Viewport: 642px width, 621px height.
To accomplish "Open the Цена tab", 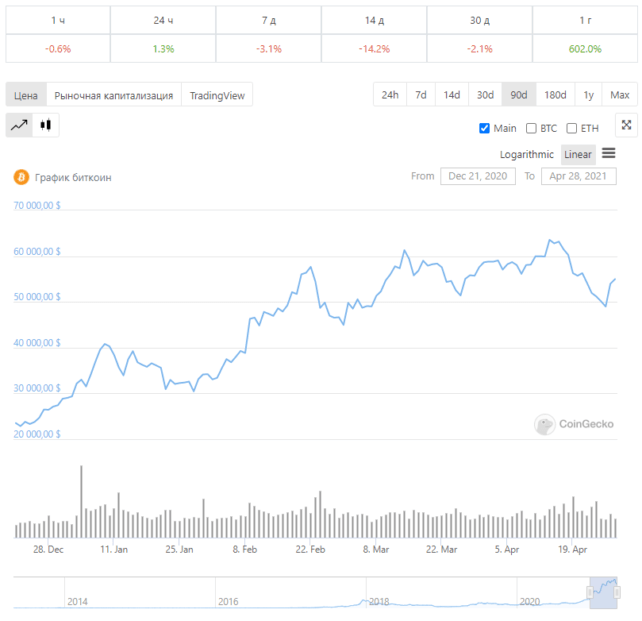I will [26, 95].
